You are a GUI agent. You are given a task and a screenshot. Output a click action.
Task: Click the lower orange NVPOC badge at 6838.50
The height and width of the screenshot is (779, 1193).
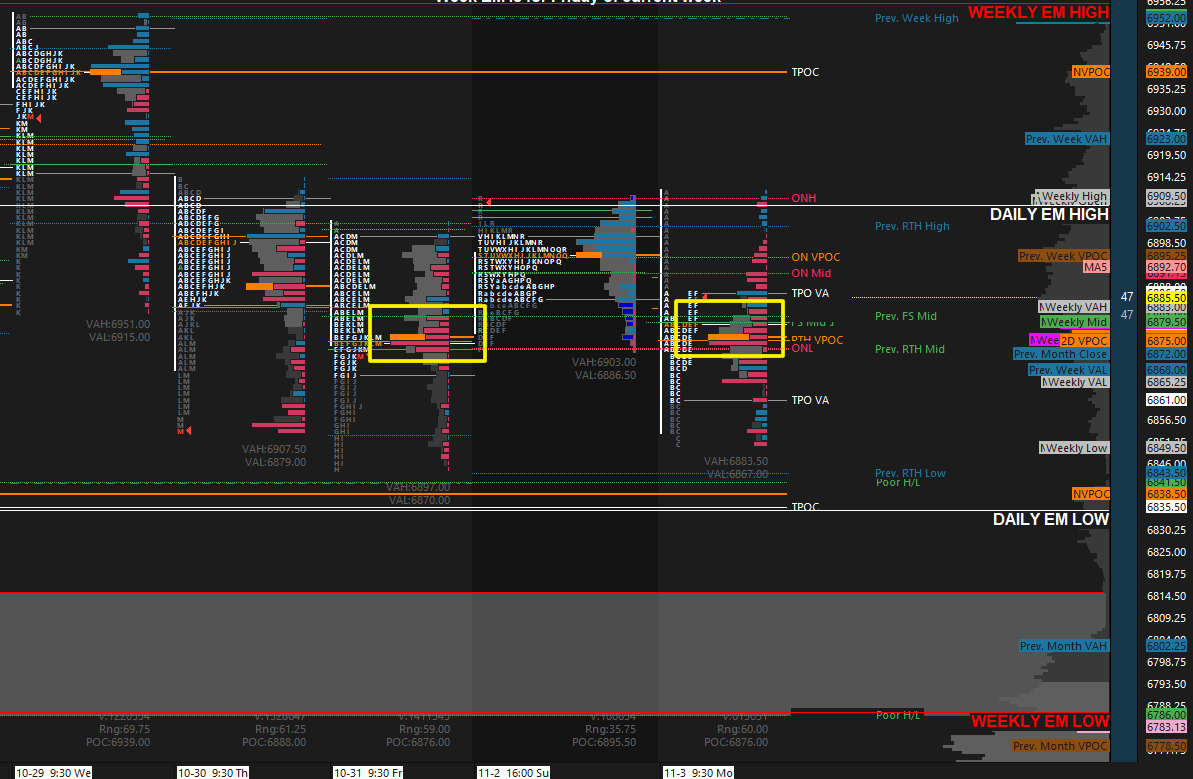tap(1089, 494)
